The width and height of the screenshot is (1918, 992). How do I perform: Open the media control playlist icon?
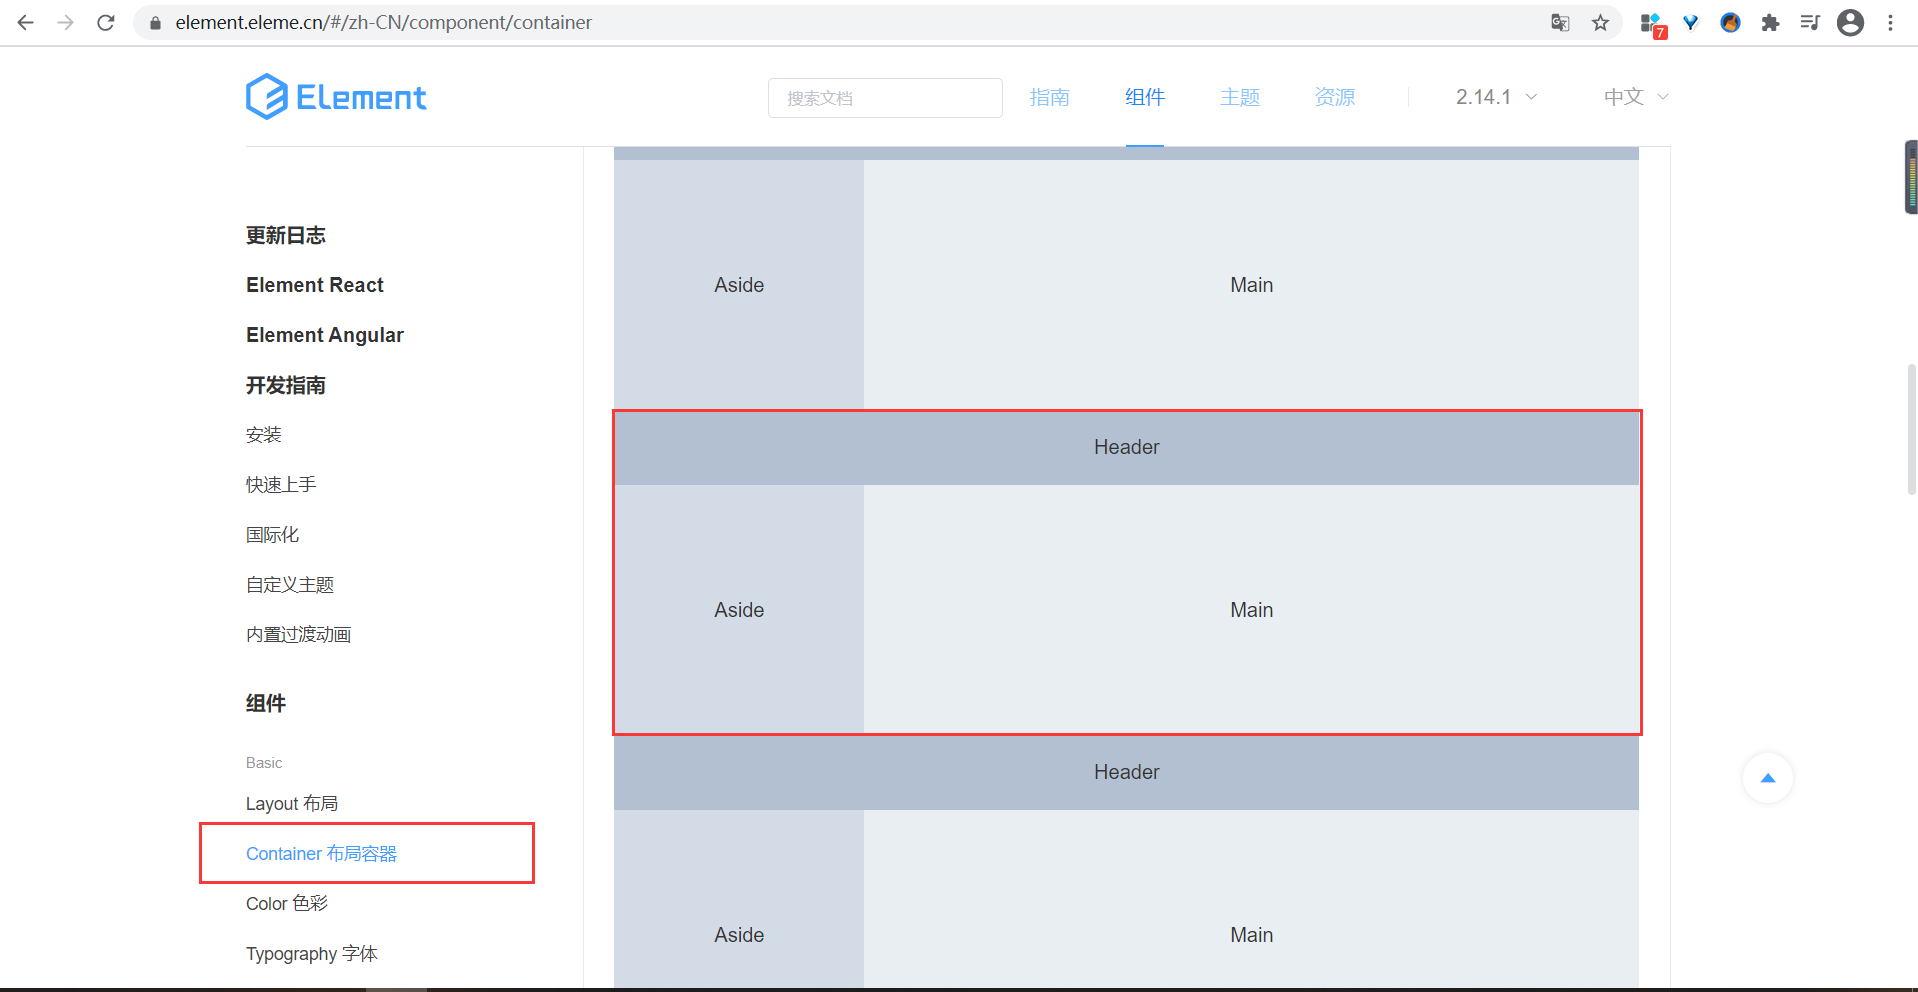[x=1810, y=22]
